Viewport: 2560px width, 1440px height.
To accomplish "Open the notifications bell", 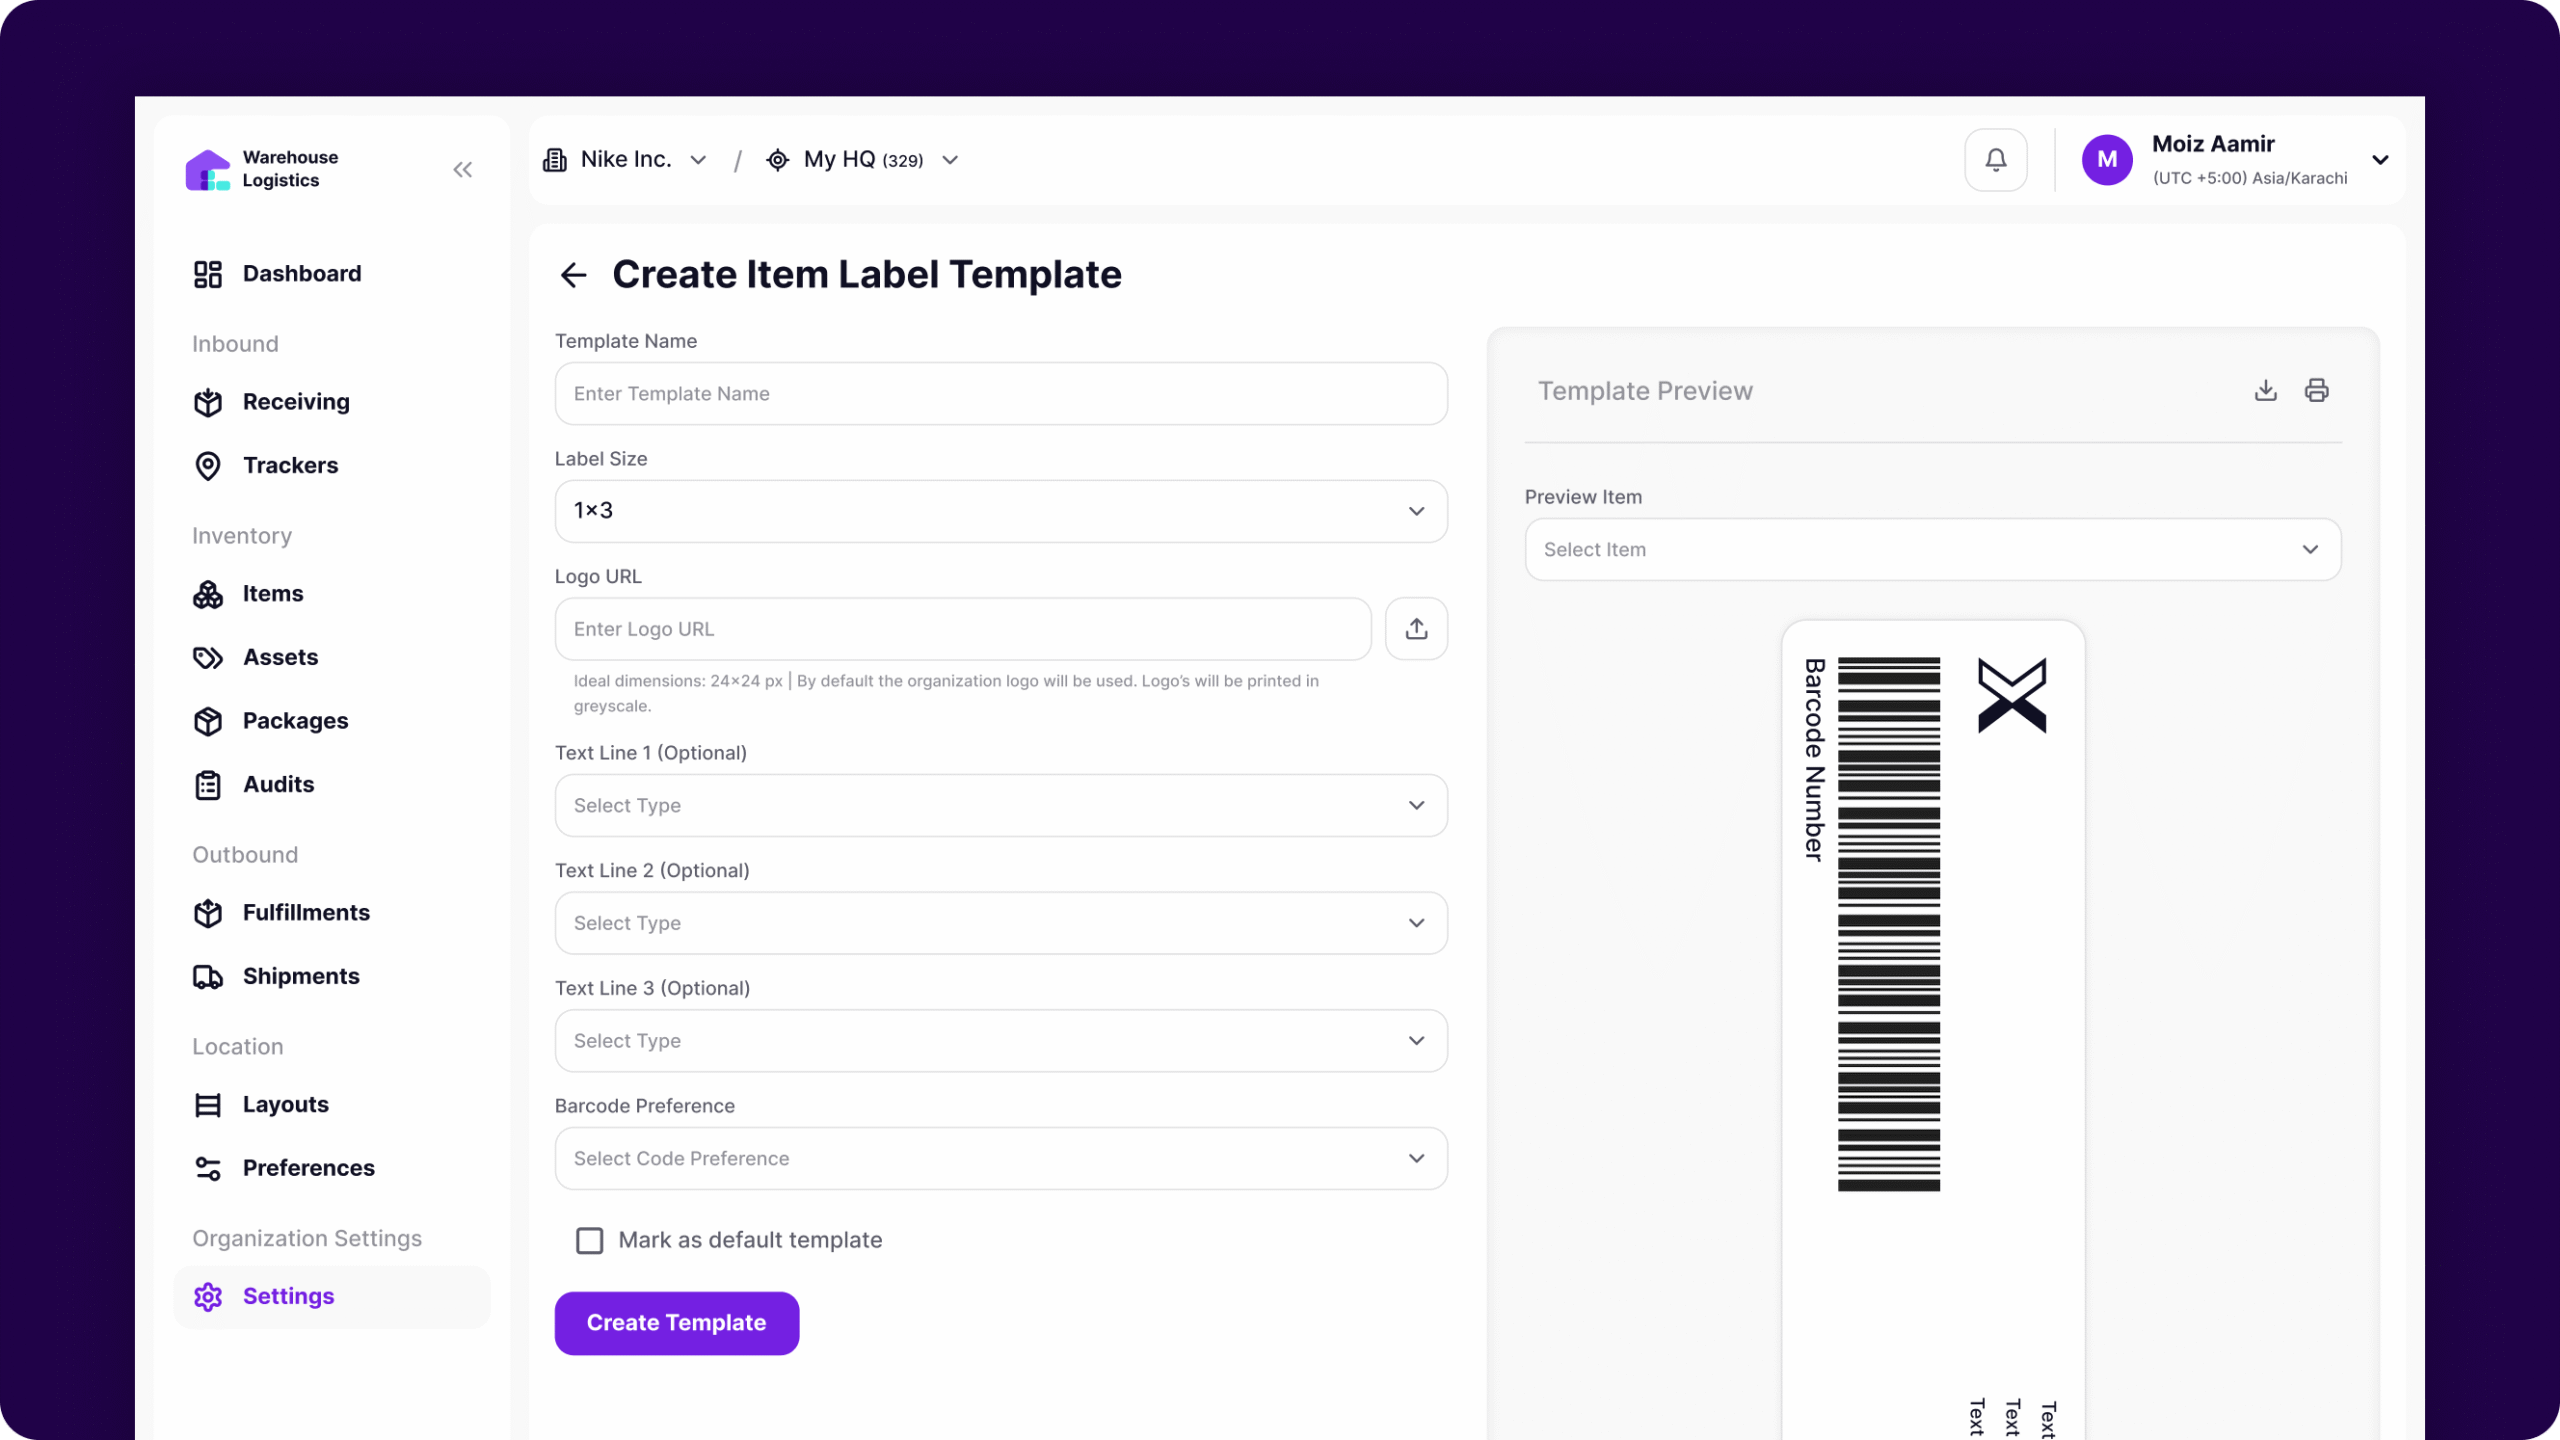I will [x=1995, y=159].
